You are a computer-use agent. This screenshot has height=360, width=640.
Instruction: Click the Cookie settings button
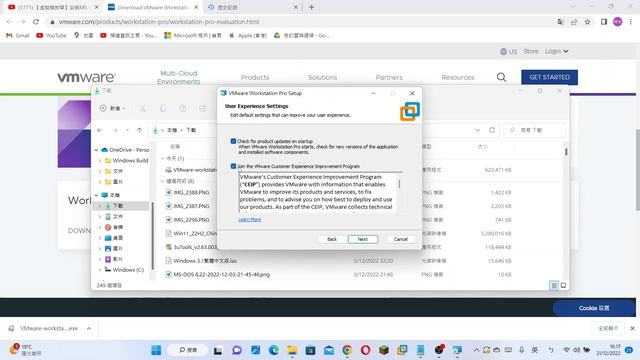click(594, 308)
